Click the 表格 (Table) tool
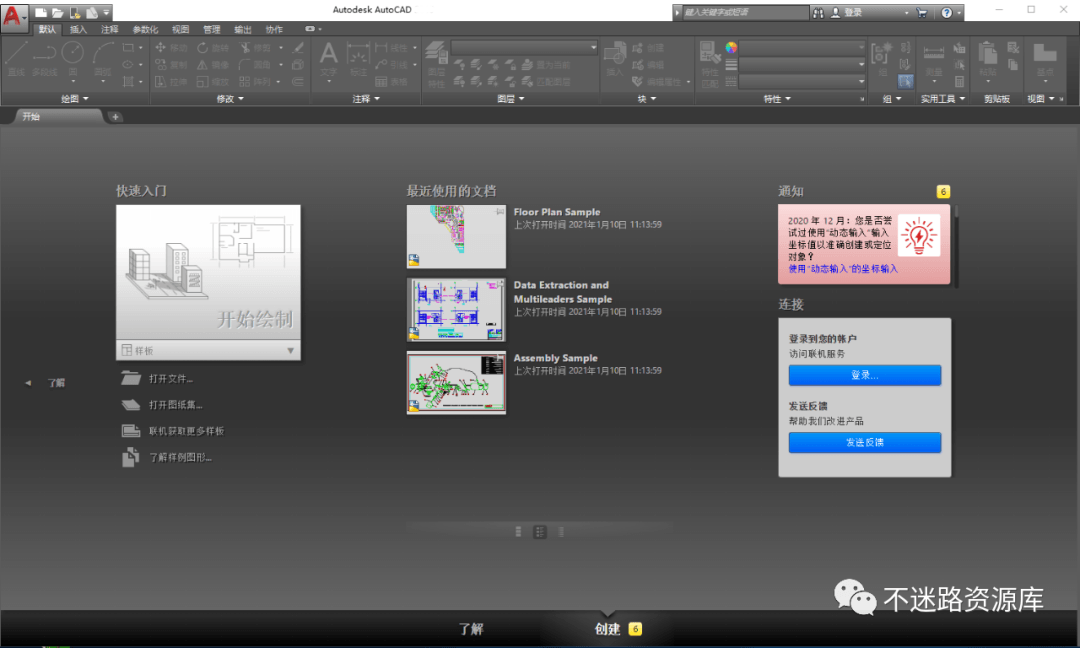 point(391,82)
